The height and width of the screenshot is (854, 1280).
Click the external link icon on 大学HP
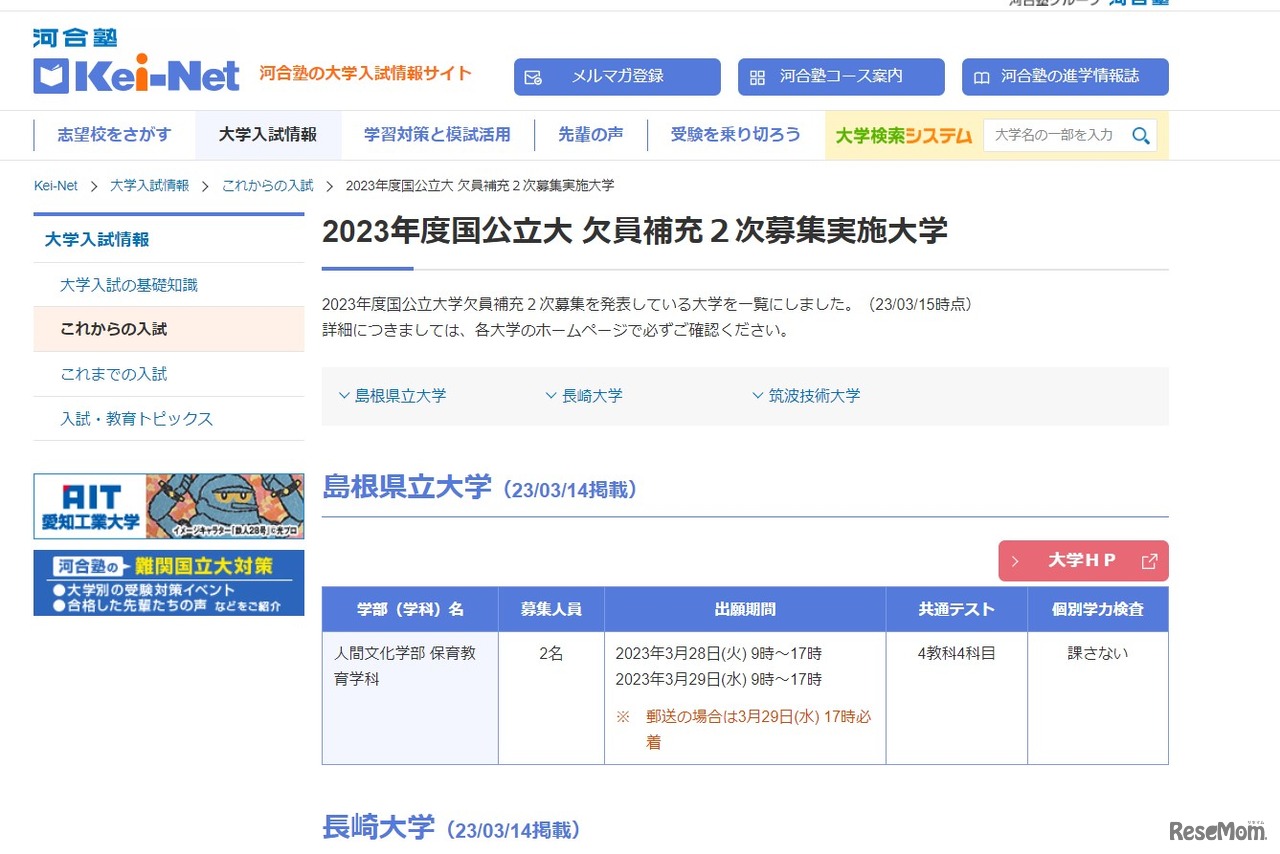[1149, 561]
